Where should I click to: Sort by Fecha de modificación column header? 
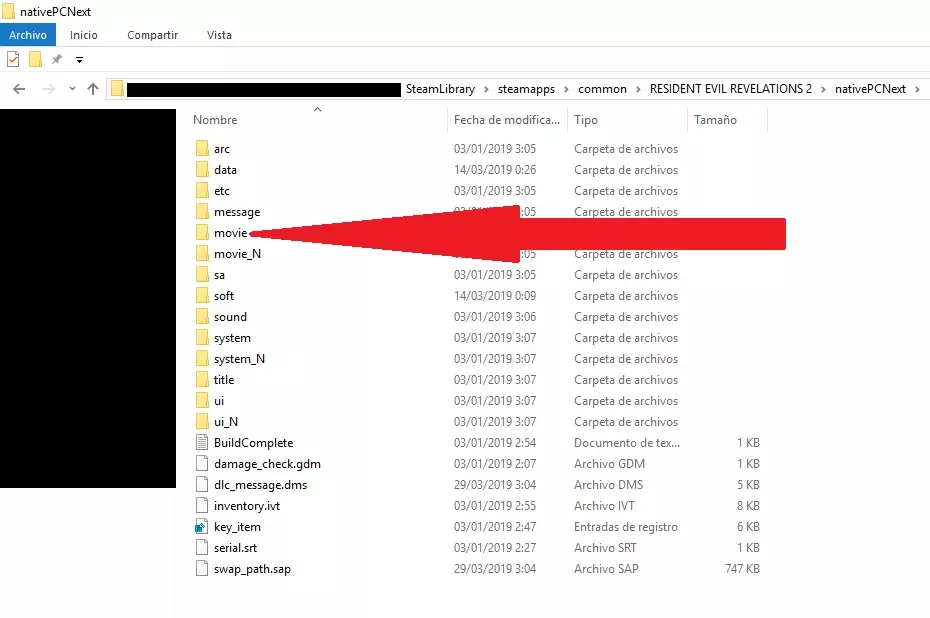(507, 120)
